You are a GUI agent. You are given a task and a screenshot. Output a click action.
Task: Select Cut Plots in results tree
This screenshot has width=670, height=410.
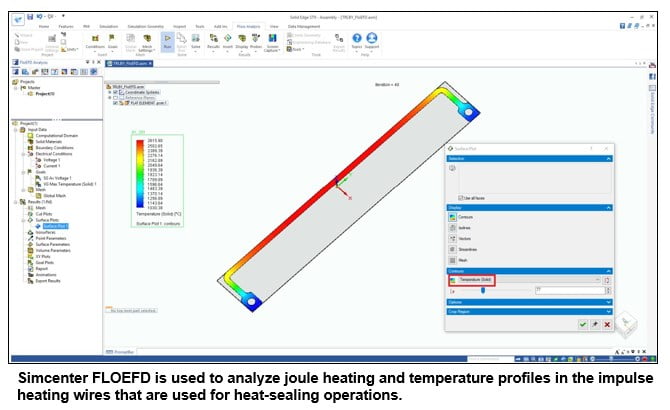(44, 214)
